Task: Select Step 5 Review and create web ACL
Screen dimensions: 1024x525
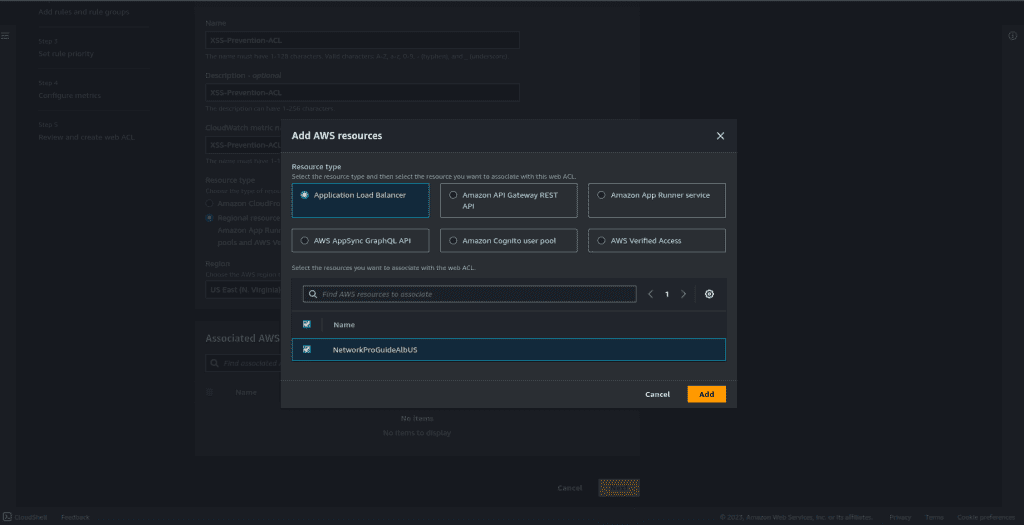Action: click(x=86, y=137)
